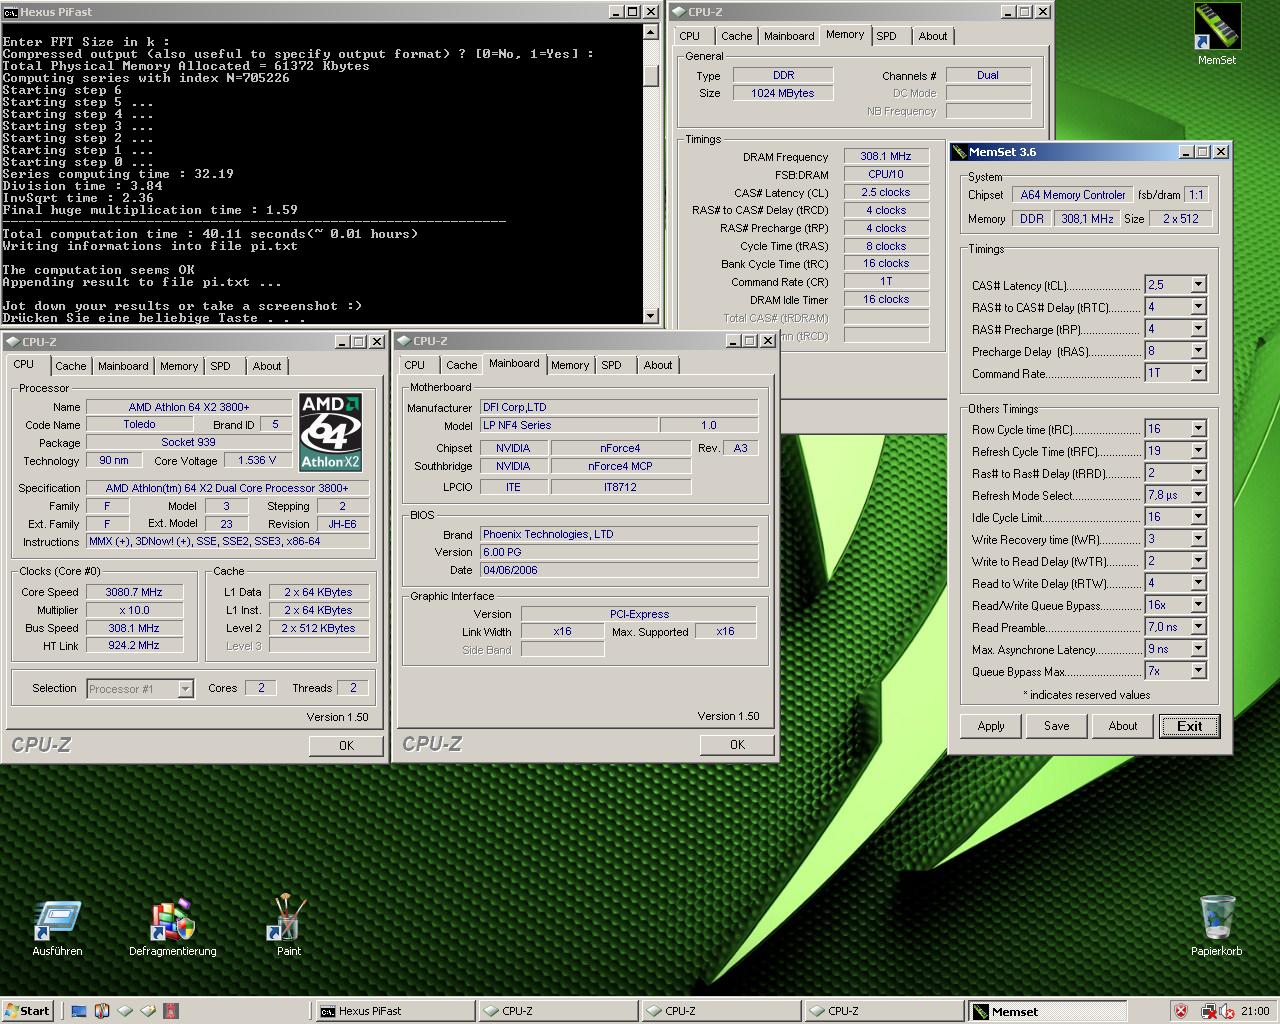Open the Papierkorb recycle bin icon
The image size is (1280, 1024).
pos(1216,927)
